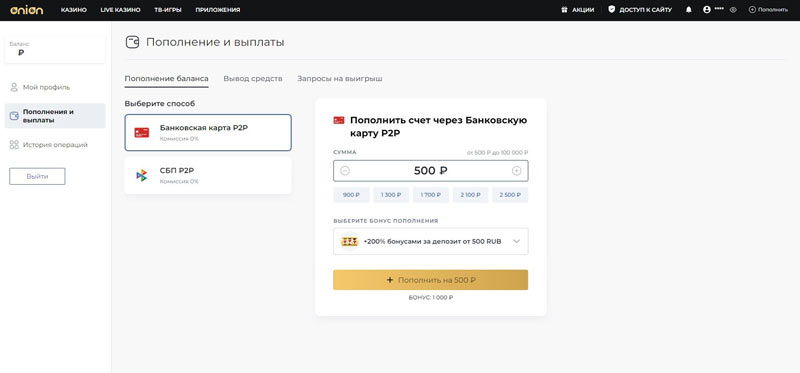Open the Запросы на выигрыш tab
The height and width of the screenshot is (373, 800).
click(340, 79)
